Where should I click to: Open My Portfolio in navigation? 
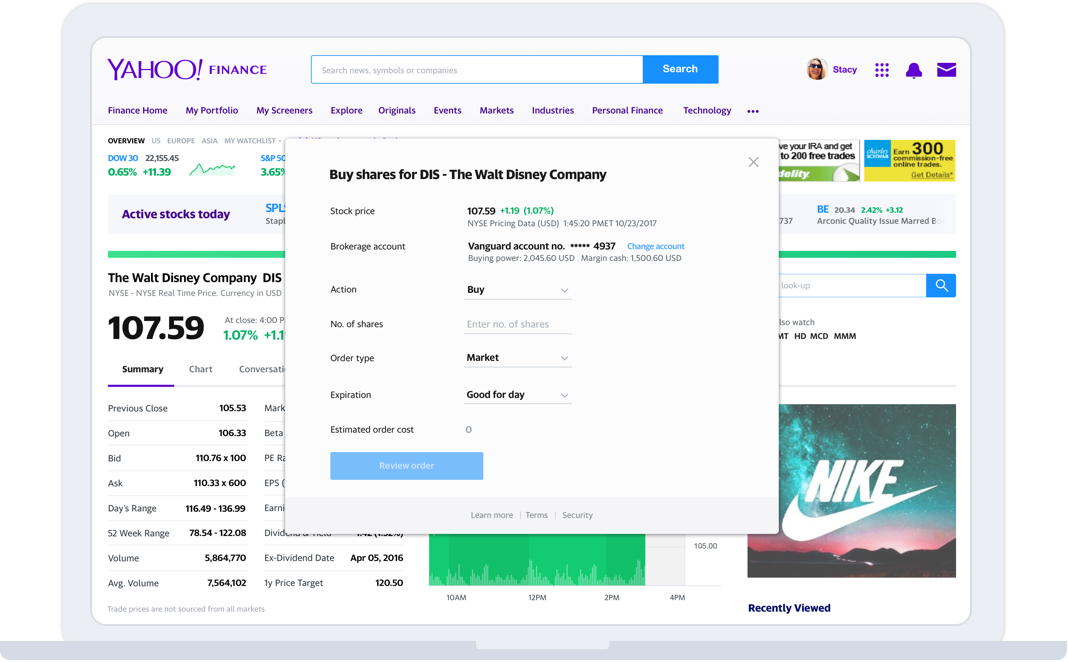(x=212, y=110)
